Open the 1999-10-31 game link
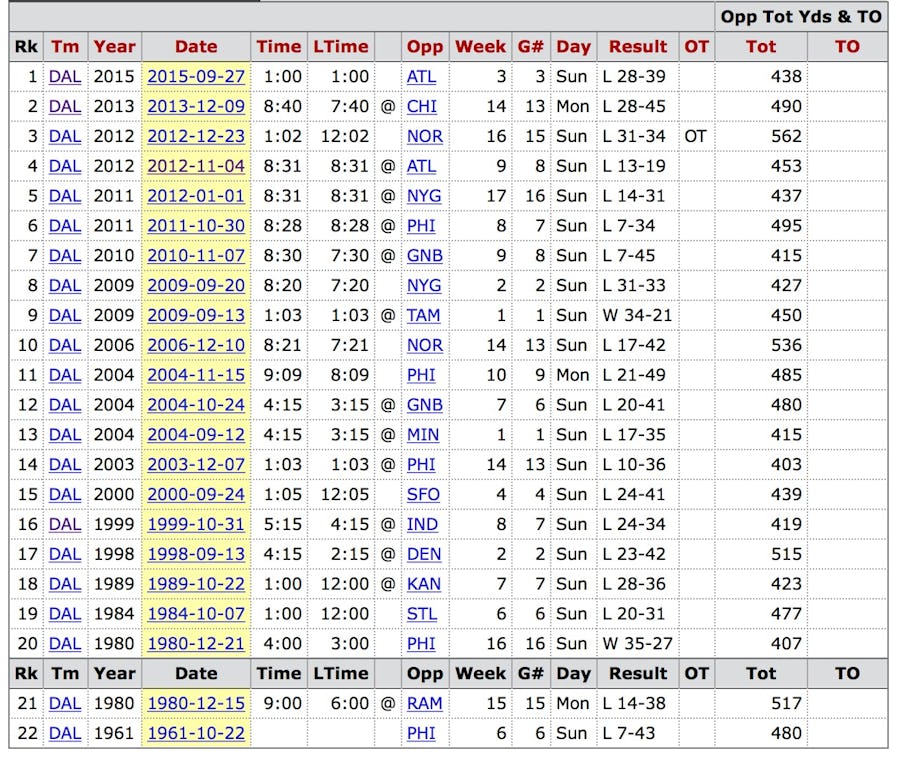The width and height of the screenshot is (900, 760). click(x=196, y=524)
